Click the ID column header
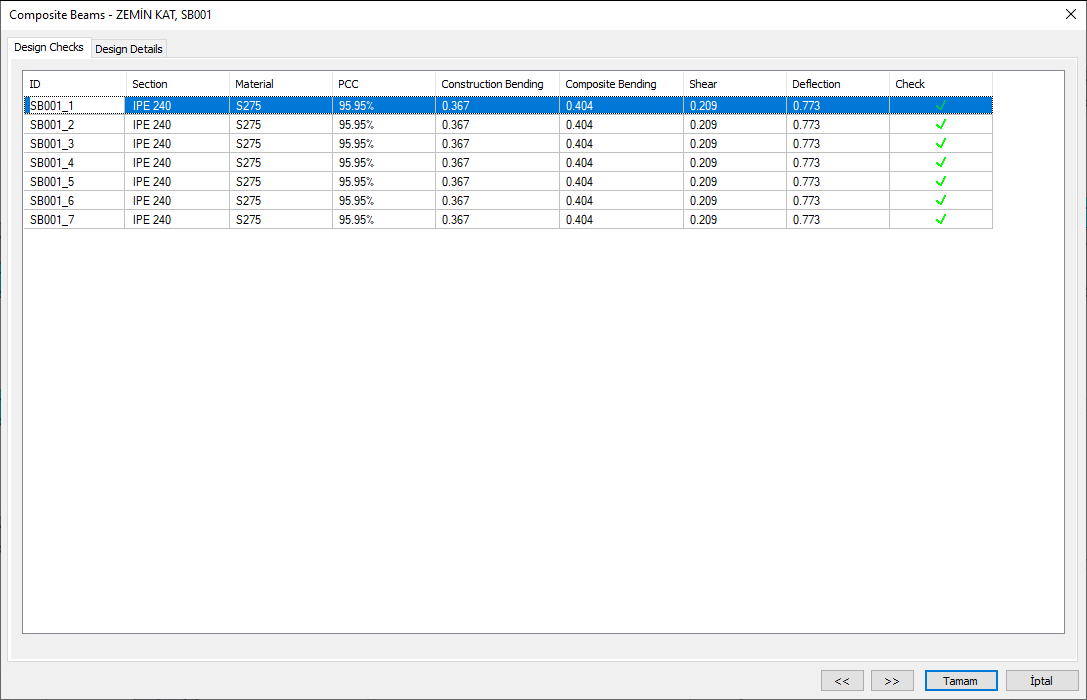Viewport: 1087px width, 700px height. [75, 84]
